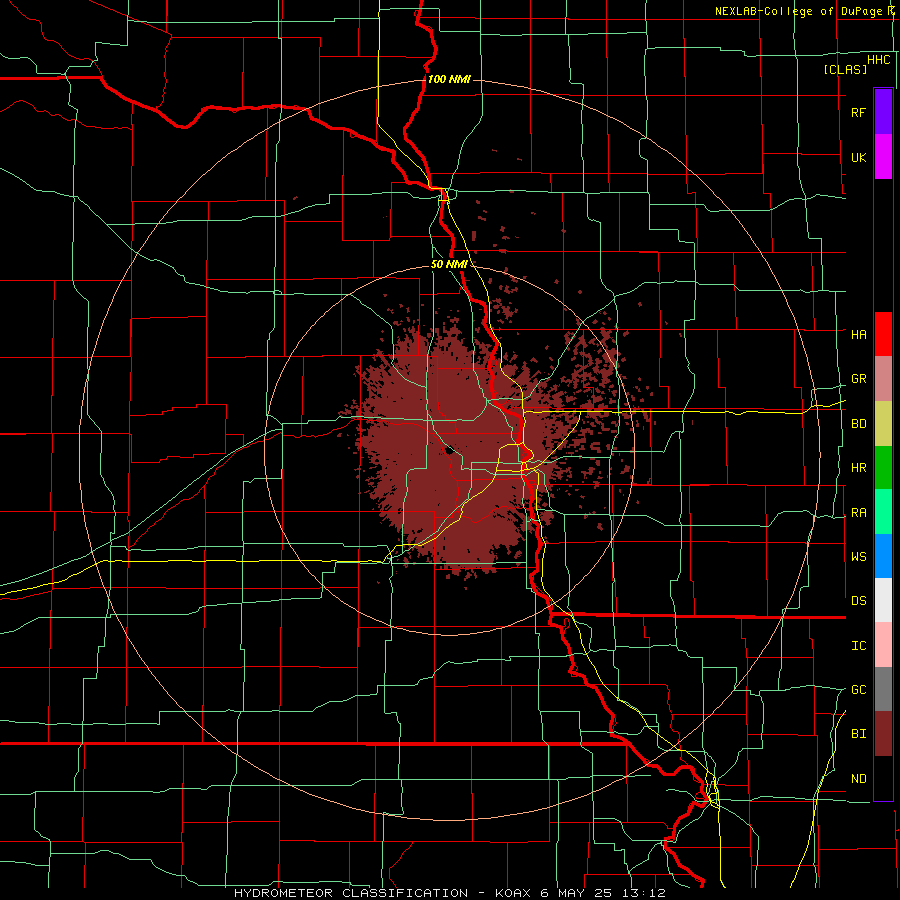Click the red HA legend swatch
Screen dimensions: 900x900
[883, 334]
